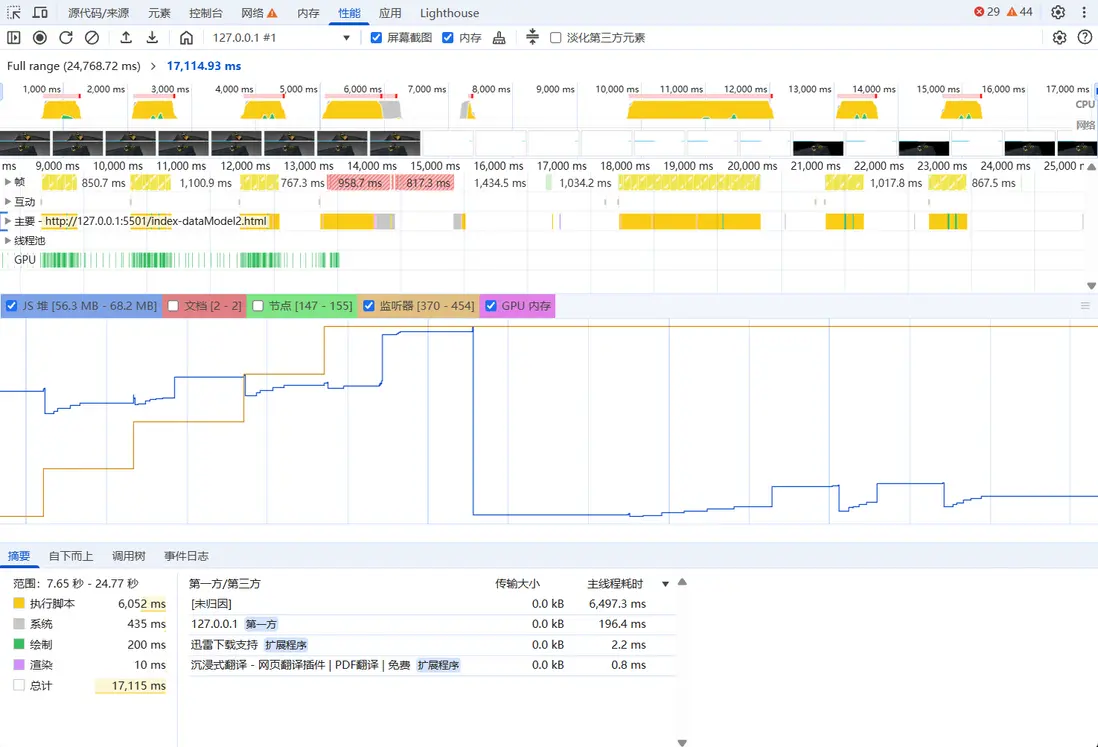This screenshot has width=1098, height=747.
Task: Open the 自下而上 tab
Action: (71, 556)
